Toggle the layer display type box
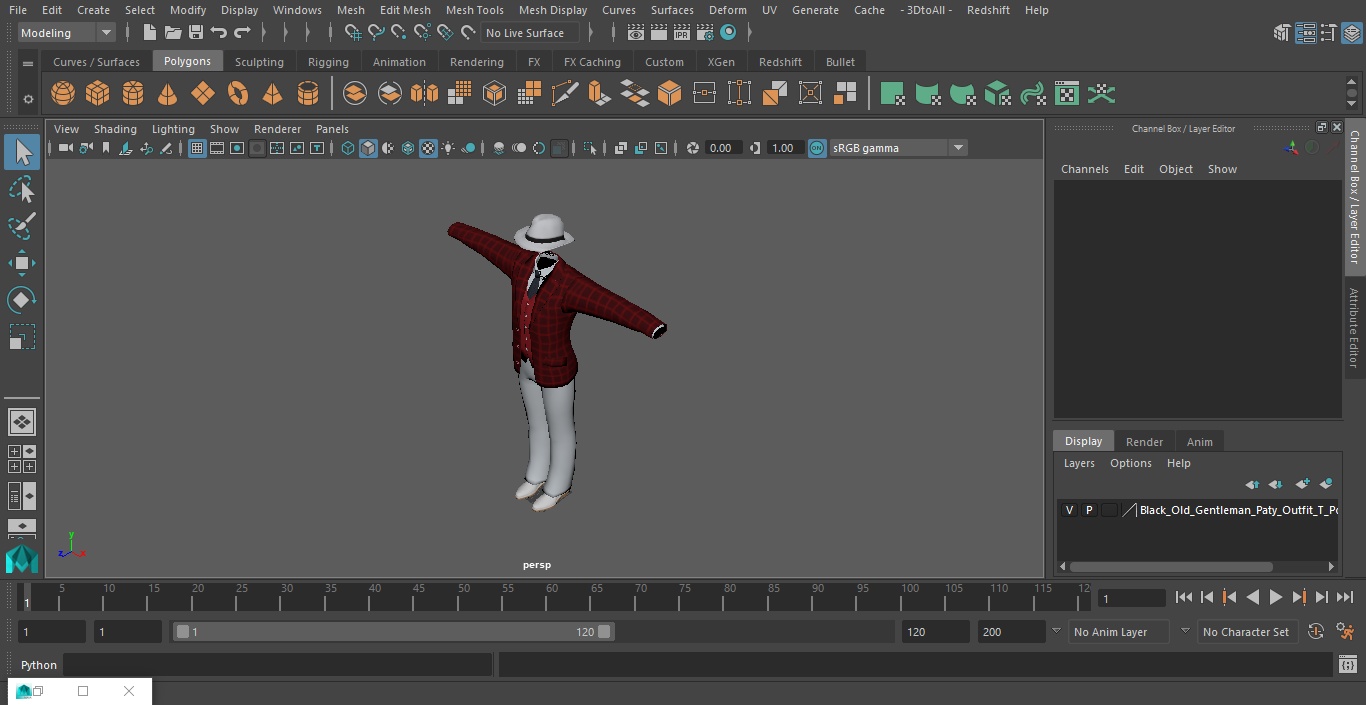 tap(1109, 510)
